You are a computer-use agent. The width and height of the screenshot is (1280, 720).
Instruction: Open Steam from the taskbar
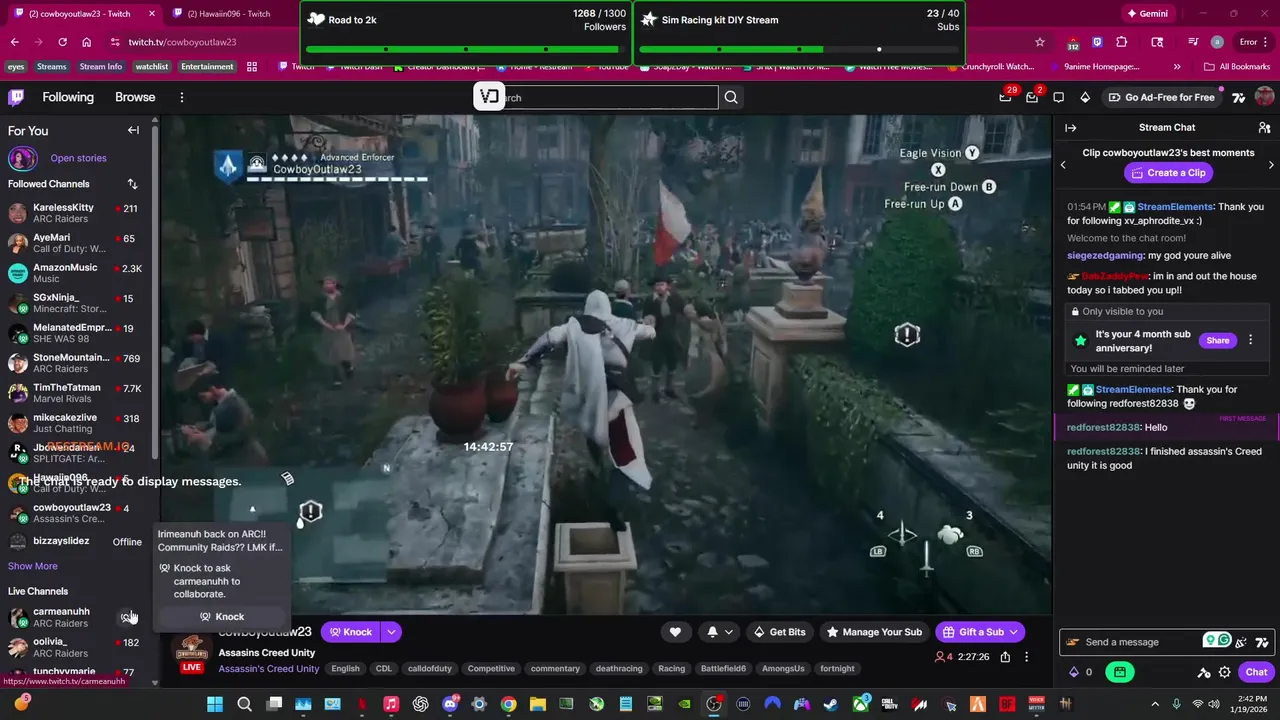(x=831, y=704)
